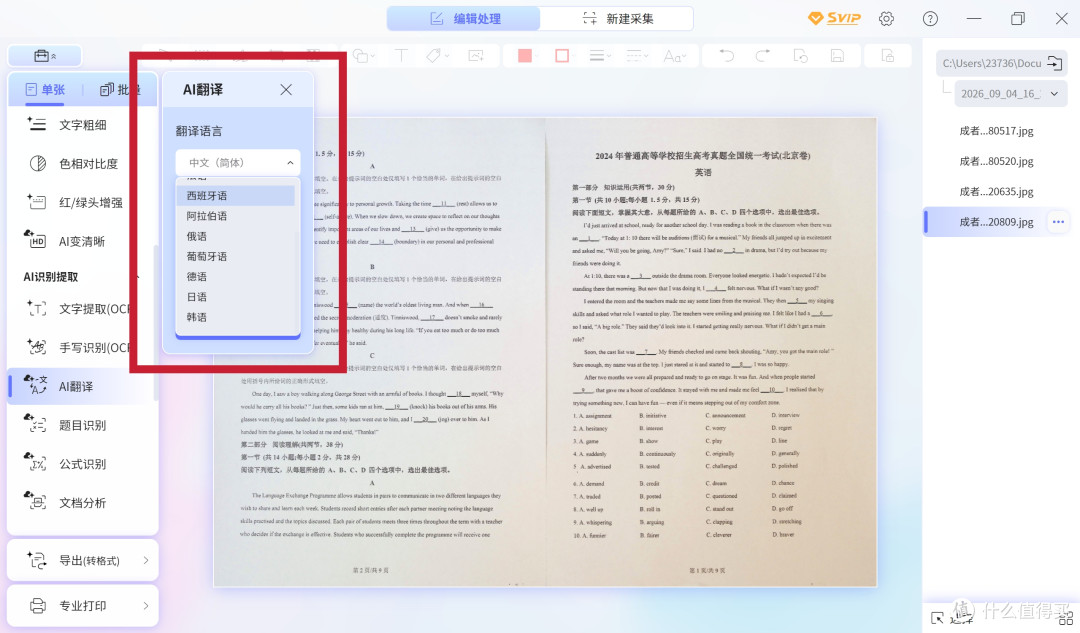Close the AI翻译 panel
The image size is (1080, 633).
click(286, 90)
